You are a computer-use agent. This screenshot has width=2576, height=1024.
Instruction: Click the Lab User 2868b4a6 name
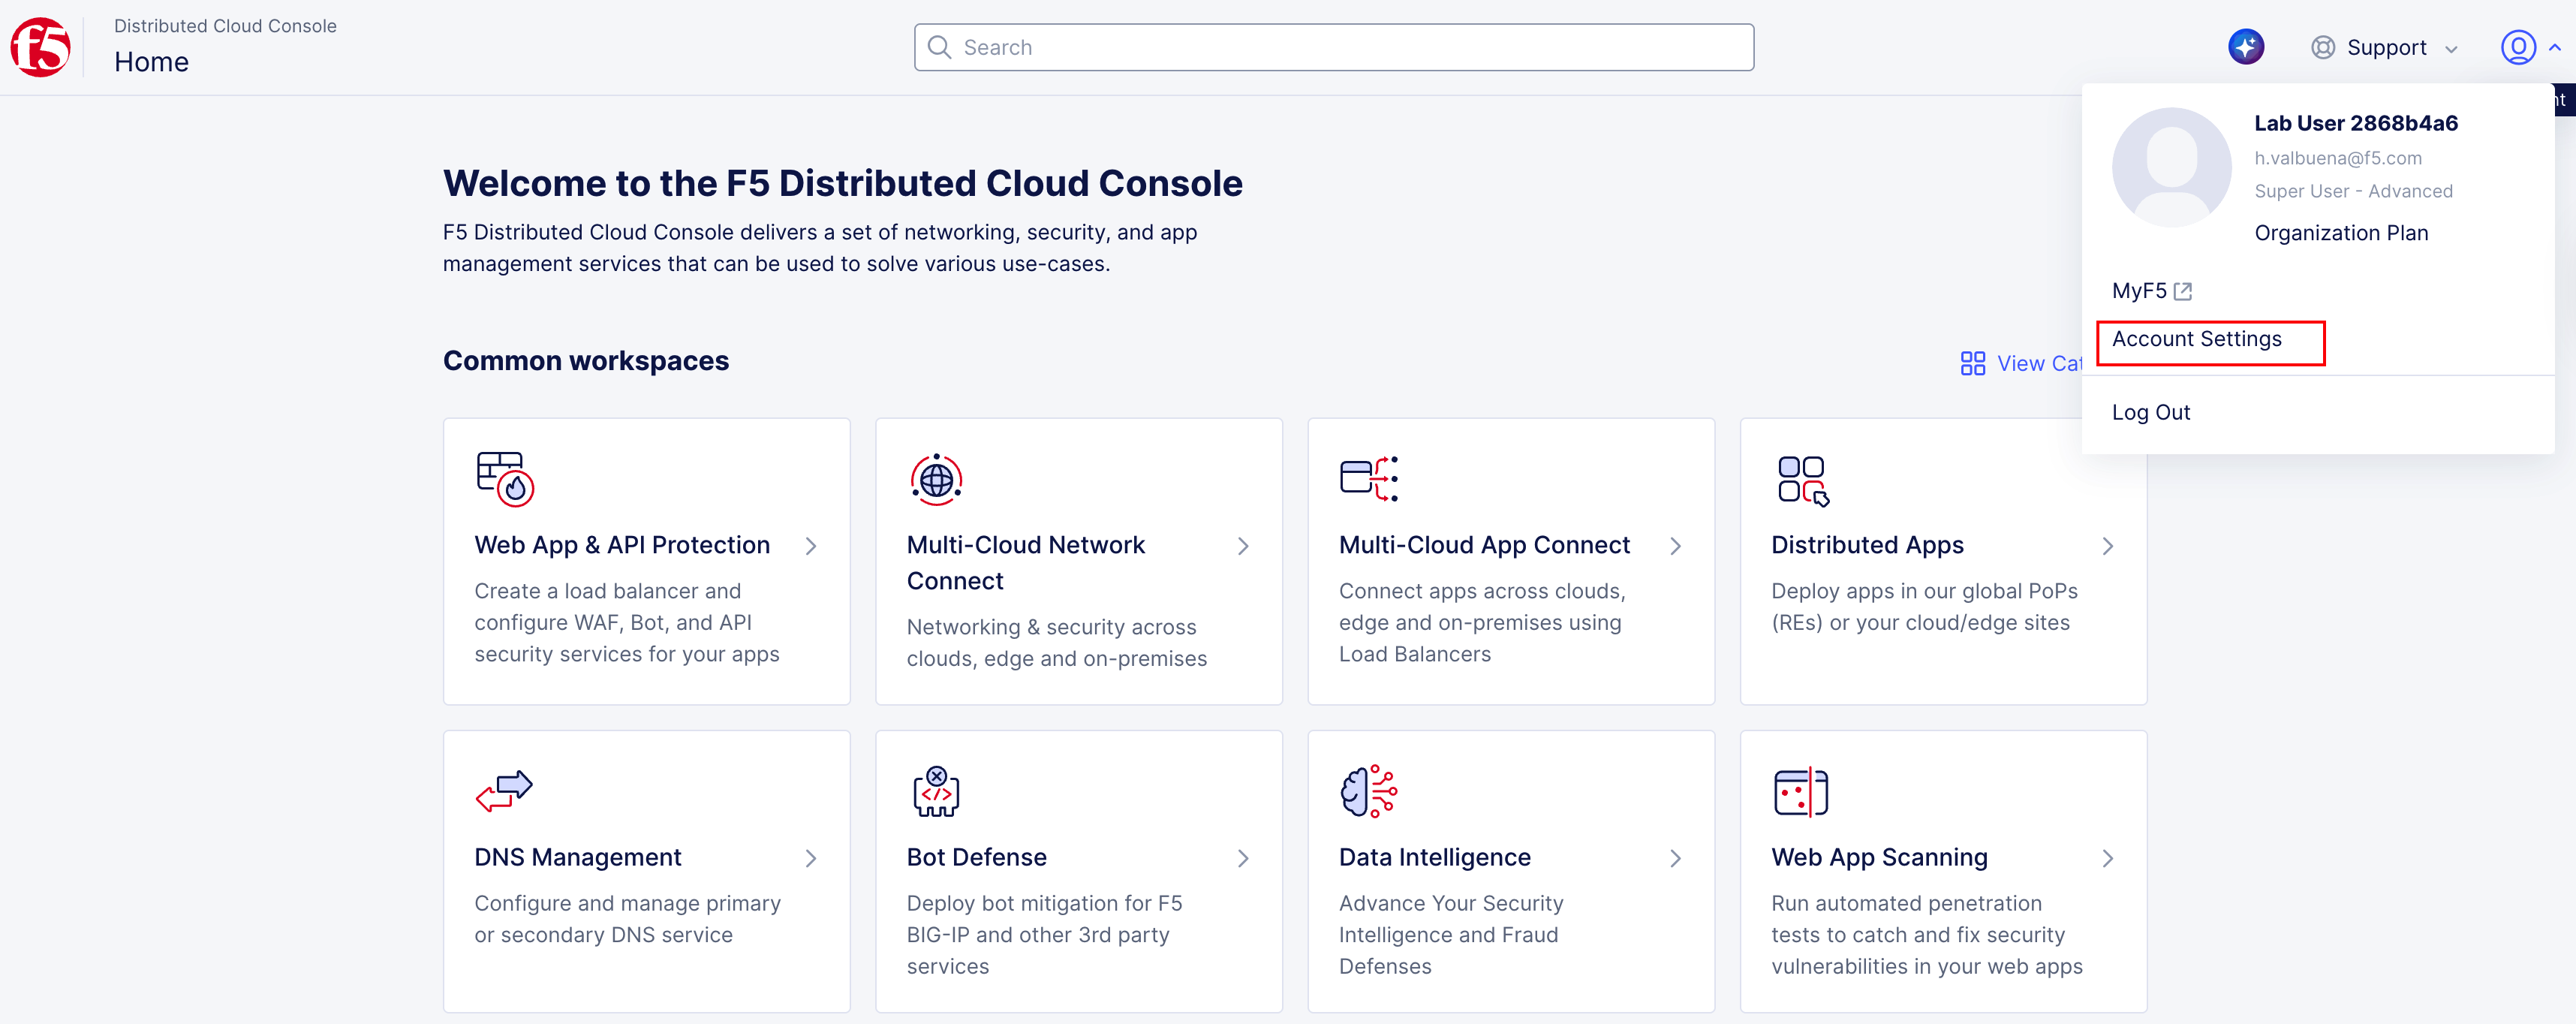2355,123
